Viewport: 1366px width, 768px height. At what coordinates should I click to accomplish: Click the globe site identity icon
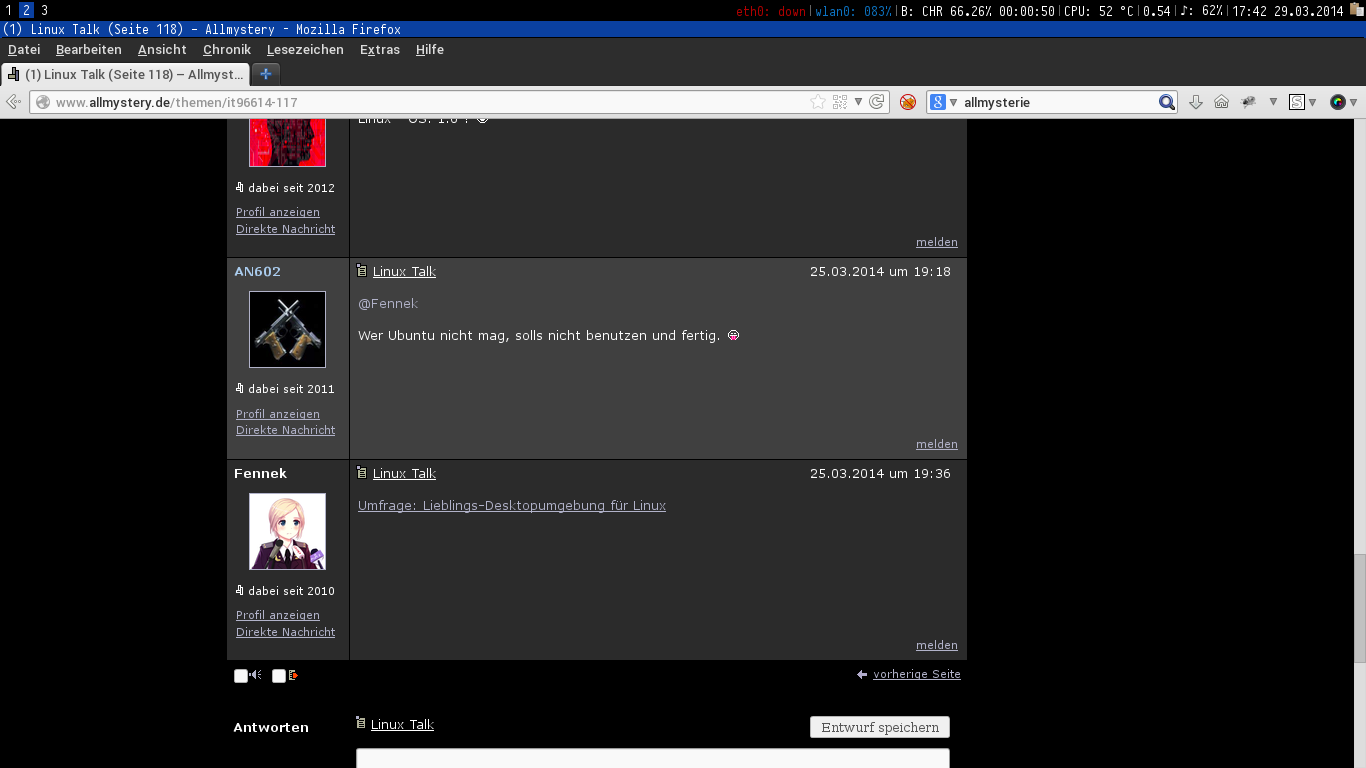pyautogui.click(x=43, y=102)
